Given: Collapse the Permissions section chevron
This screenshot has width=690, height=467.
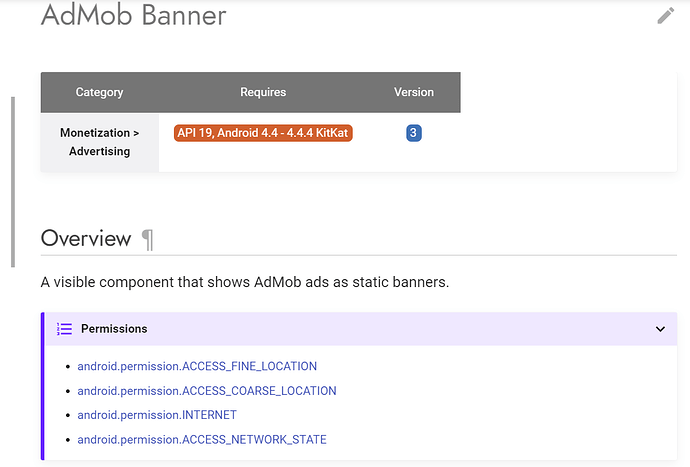Looking at the screenshot, I should [660, 329].
